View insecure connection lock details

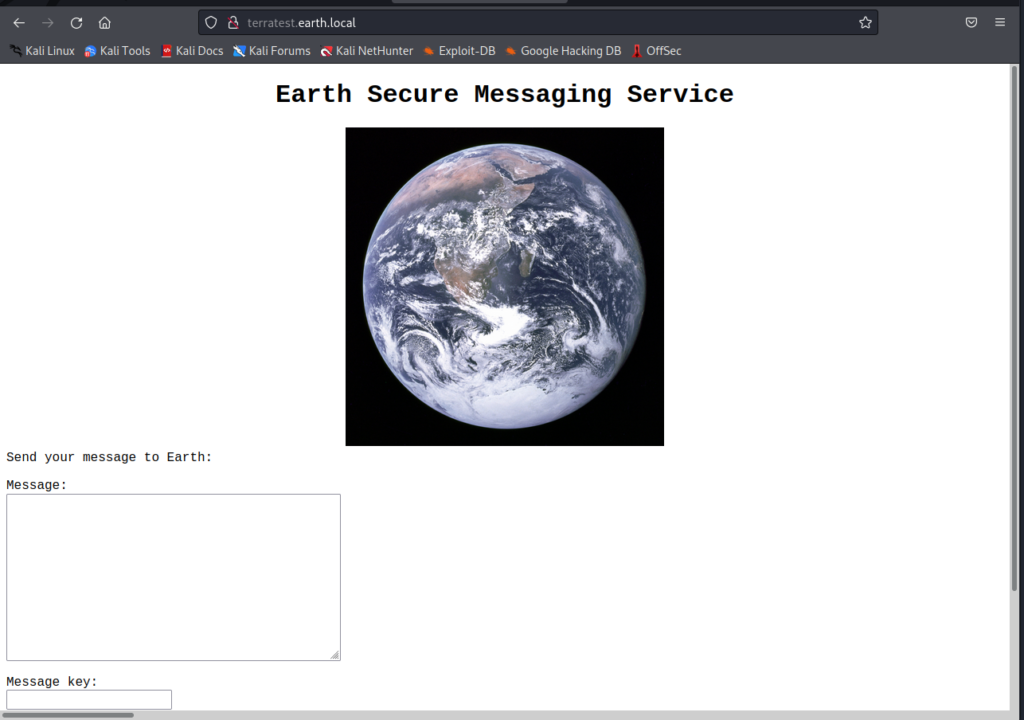pos(233,23)
